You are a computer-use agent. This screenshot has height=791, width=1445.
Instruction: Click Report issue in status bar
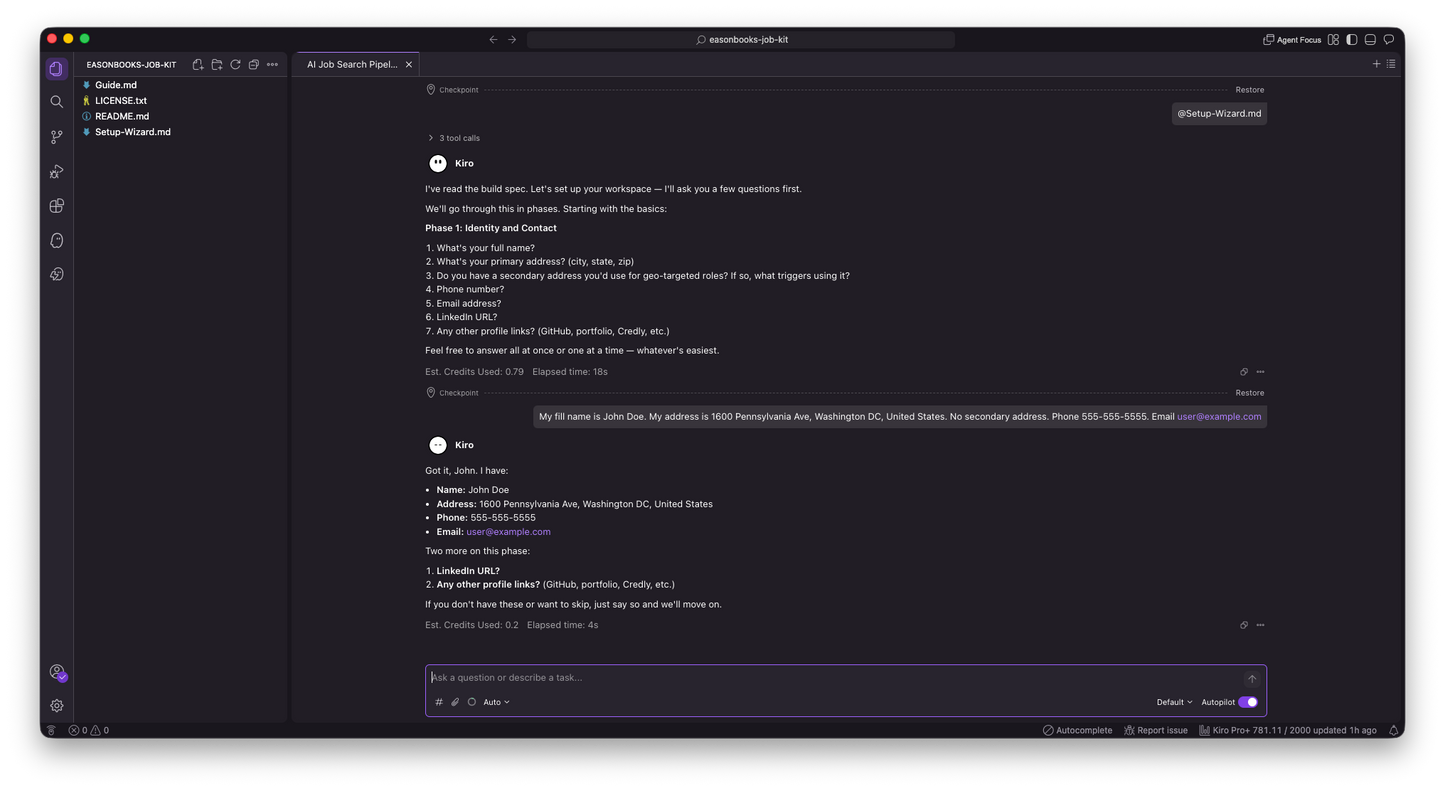coord(1155,731)
